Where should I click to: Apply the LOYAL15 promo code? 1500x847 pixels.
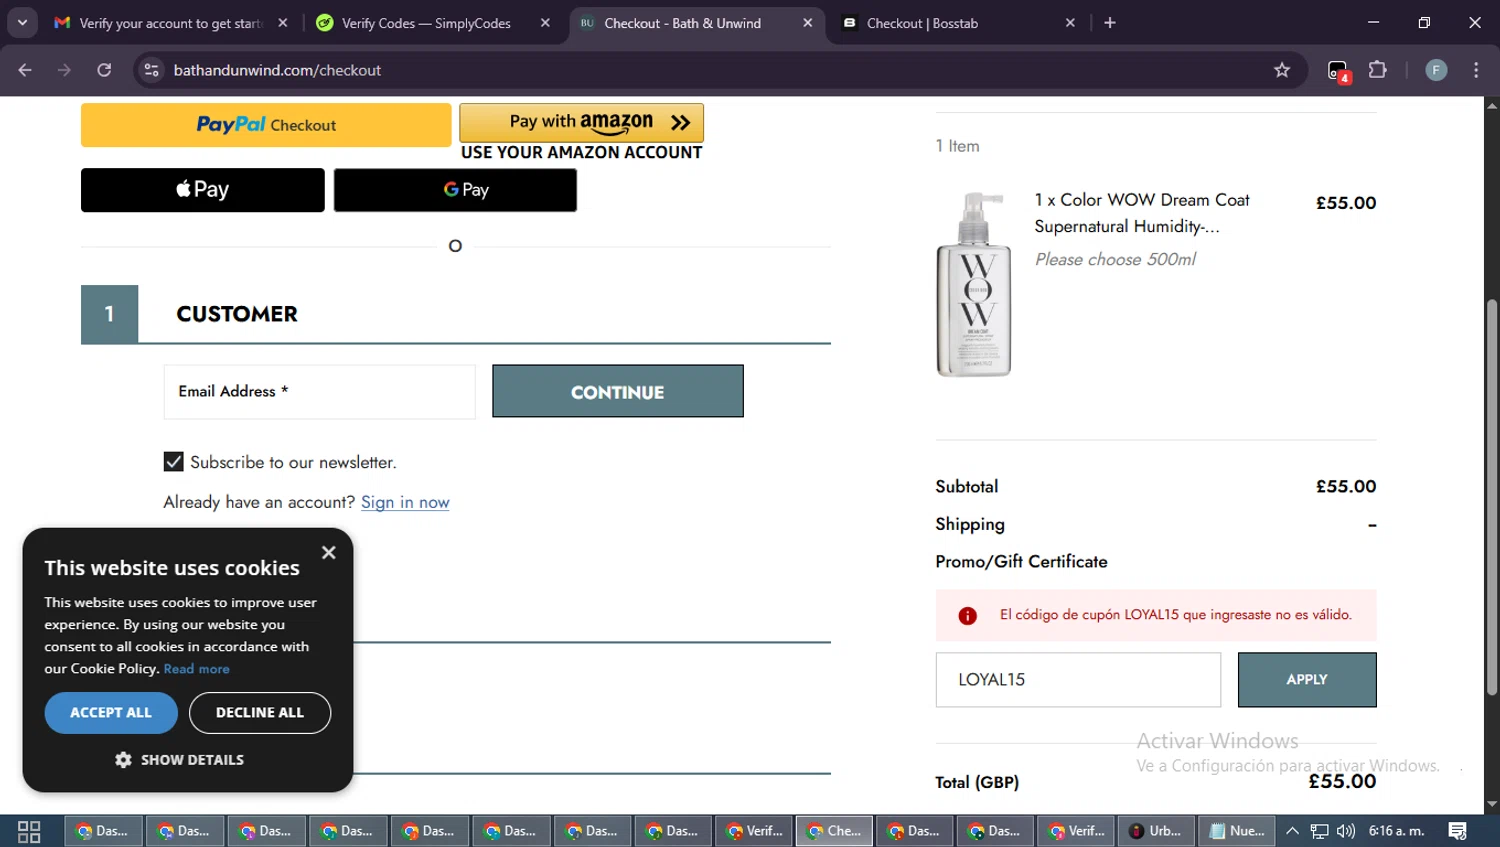click(1307, 680)
